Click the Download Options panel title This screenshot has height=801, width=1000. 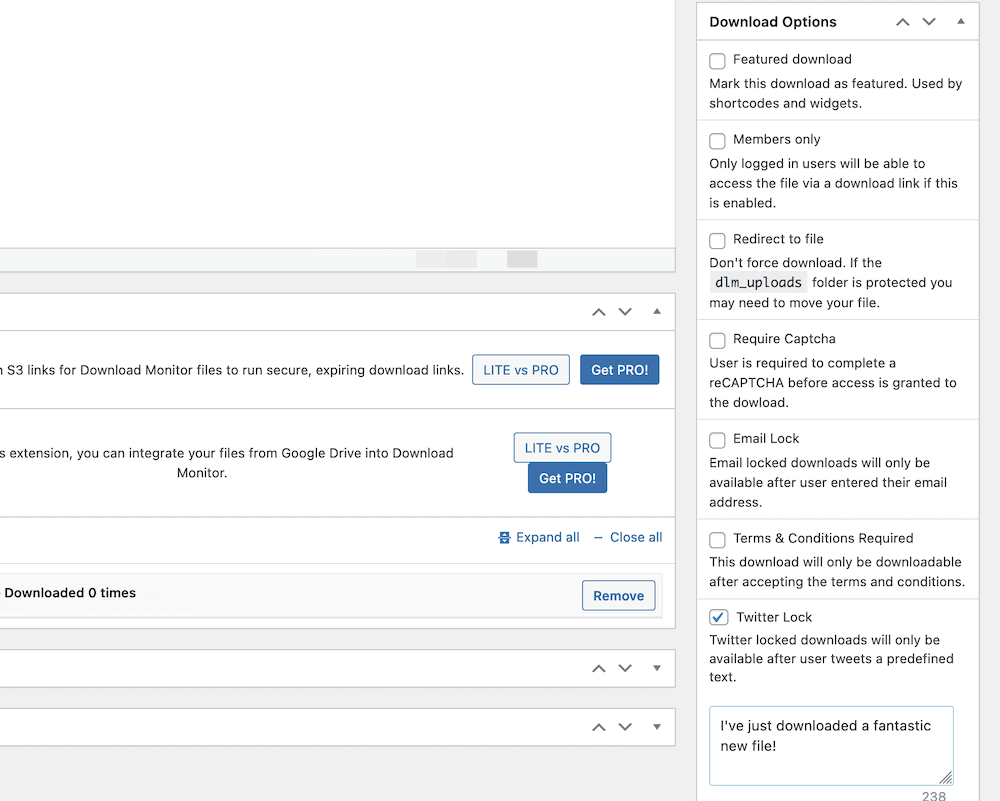773,22
